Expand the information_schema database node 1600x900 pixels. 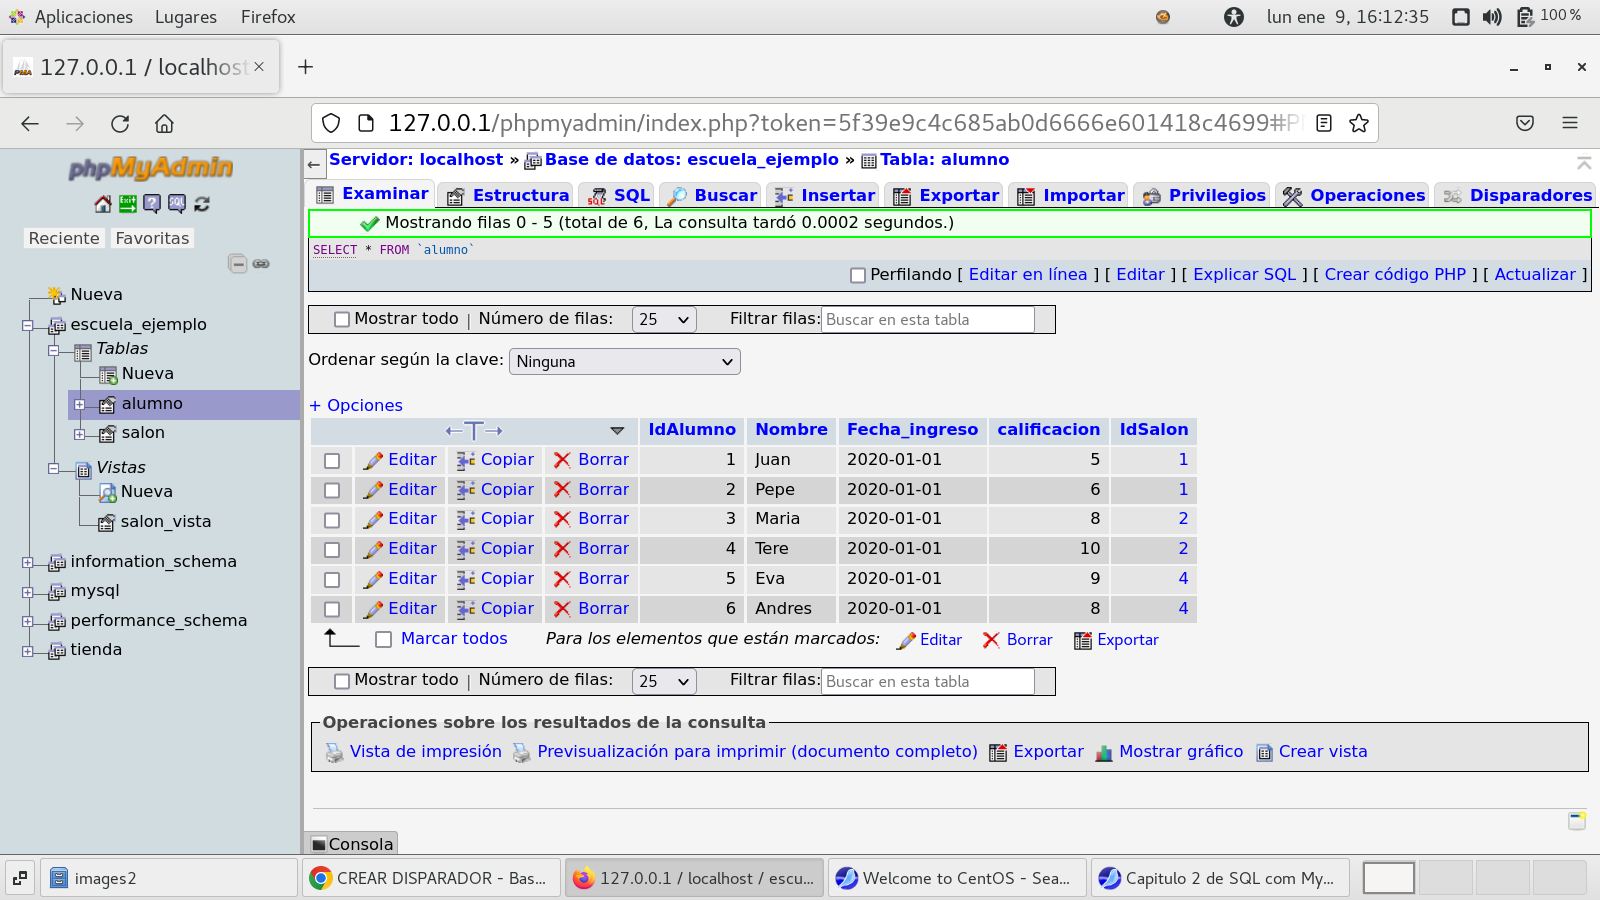pos(28,562)
